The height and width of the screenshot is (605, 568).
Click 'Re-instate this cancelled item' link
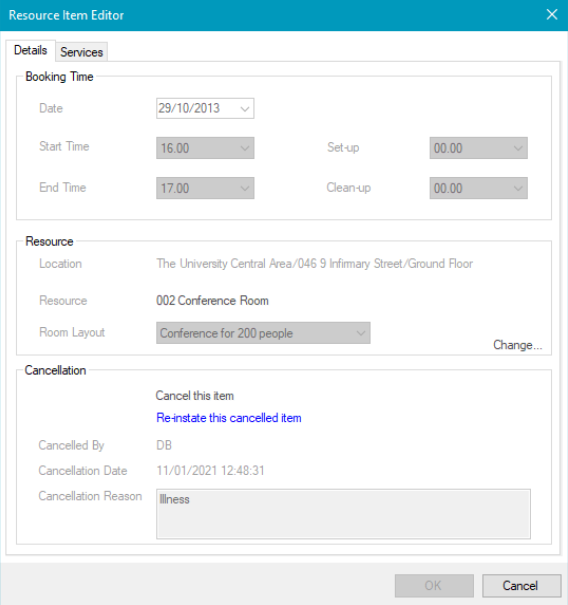[x=229, y=418]
